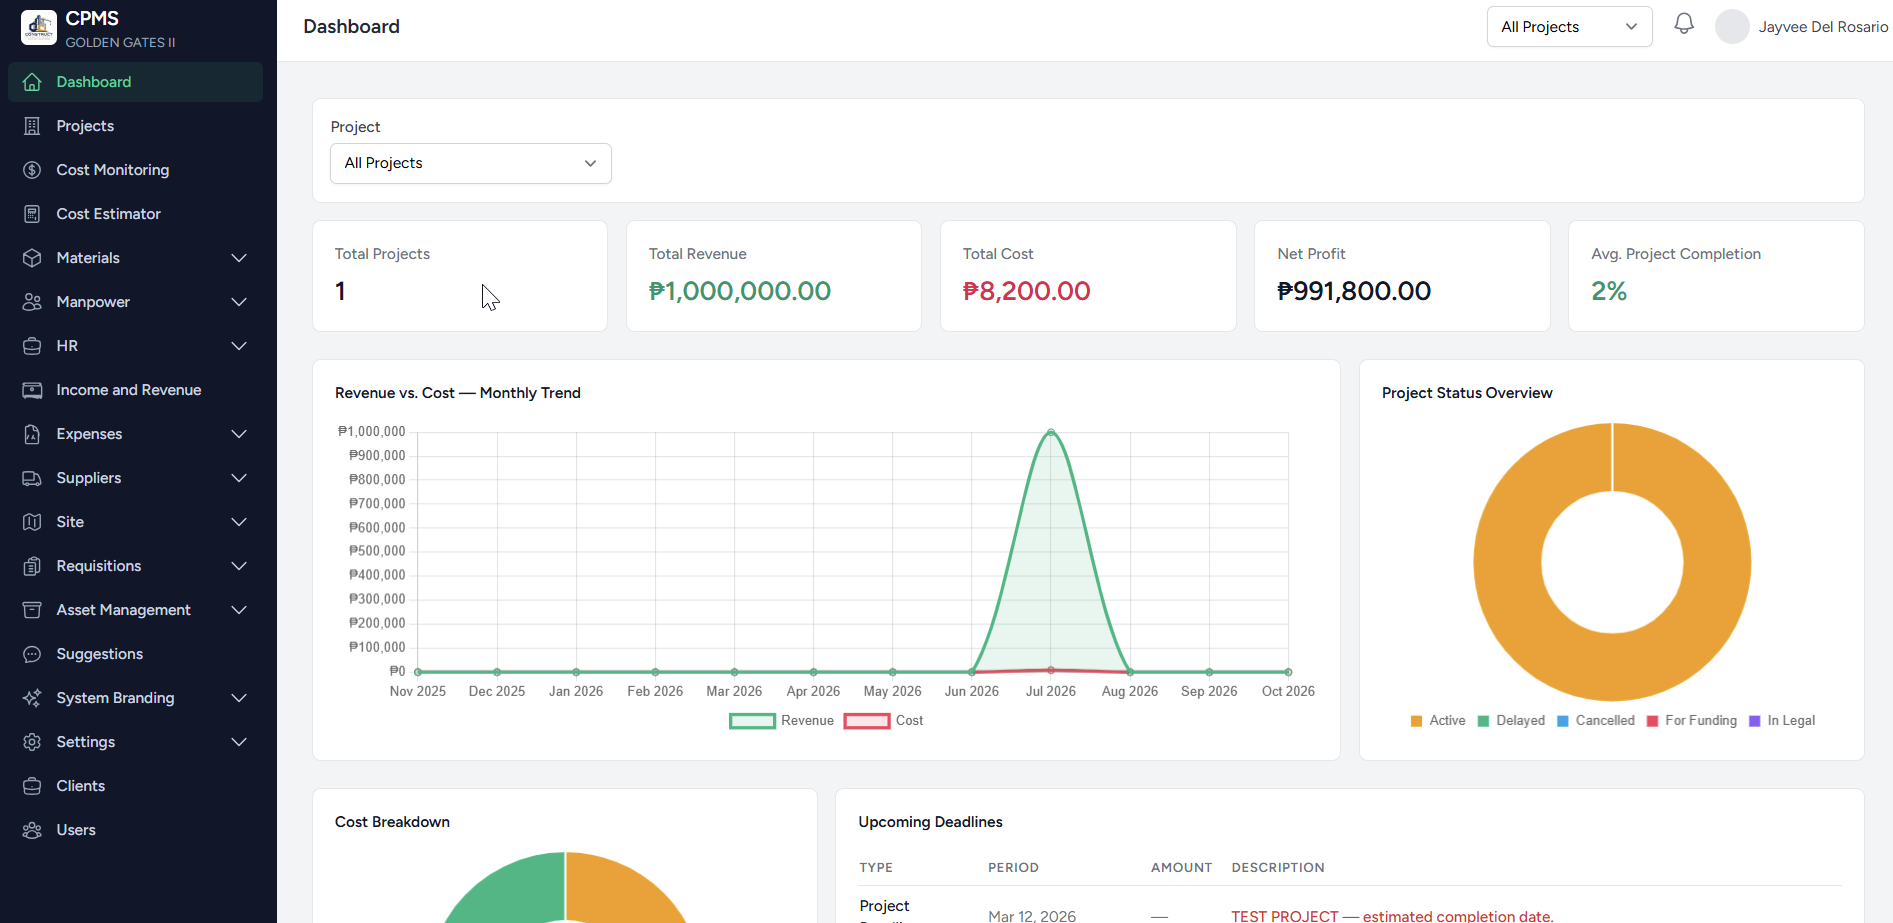Click Jayvee Del Rosario user name
The height and width of the screenshot is (923, 1893).
point(1823,27)
